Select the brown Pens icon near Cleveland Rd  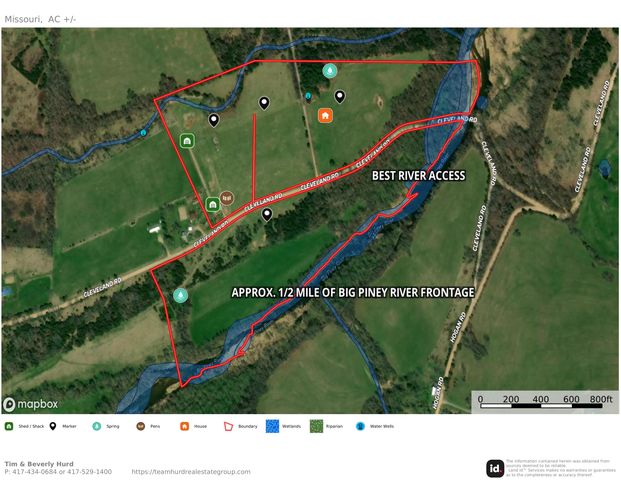click(227, 198)
